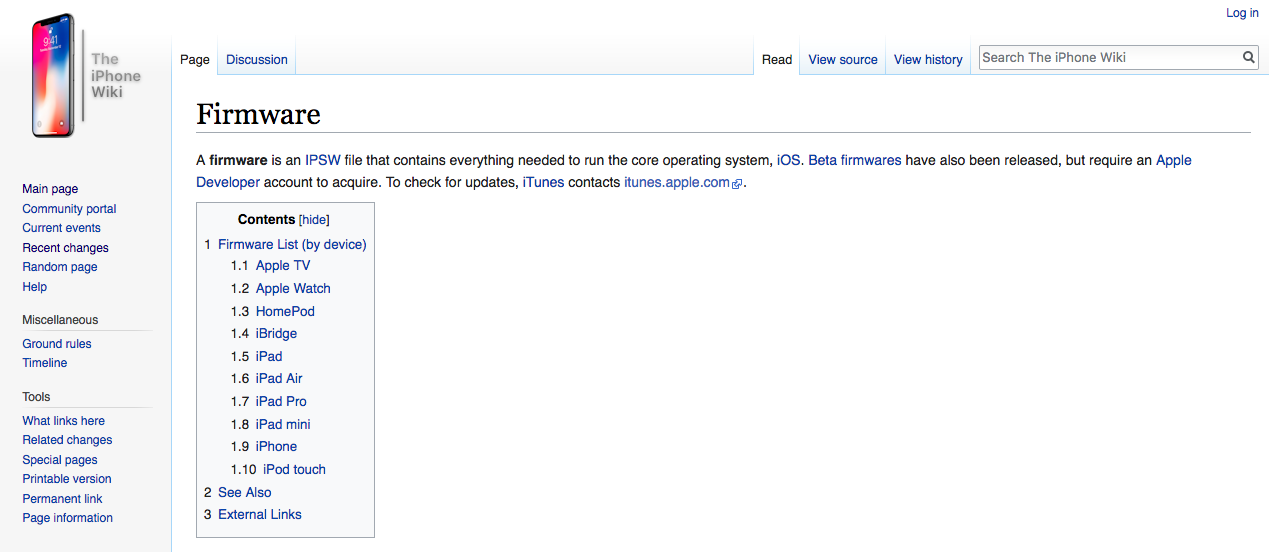Screen dimensions: 1269x552
Task: Open Current events link
Action: 61,228
